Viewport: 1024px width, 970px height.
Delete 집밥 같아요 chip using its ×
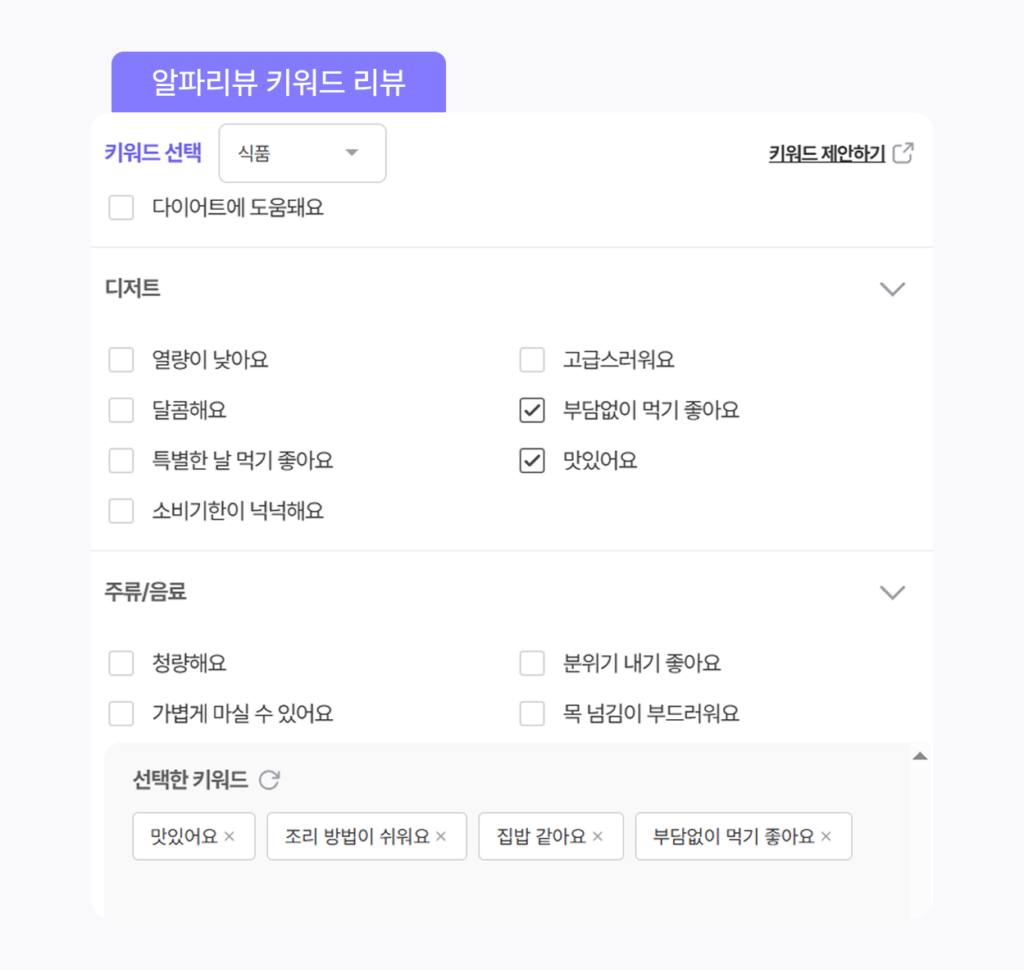[597, 836]
